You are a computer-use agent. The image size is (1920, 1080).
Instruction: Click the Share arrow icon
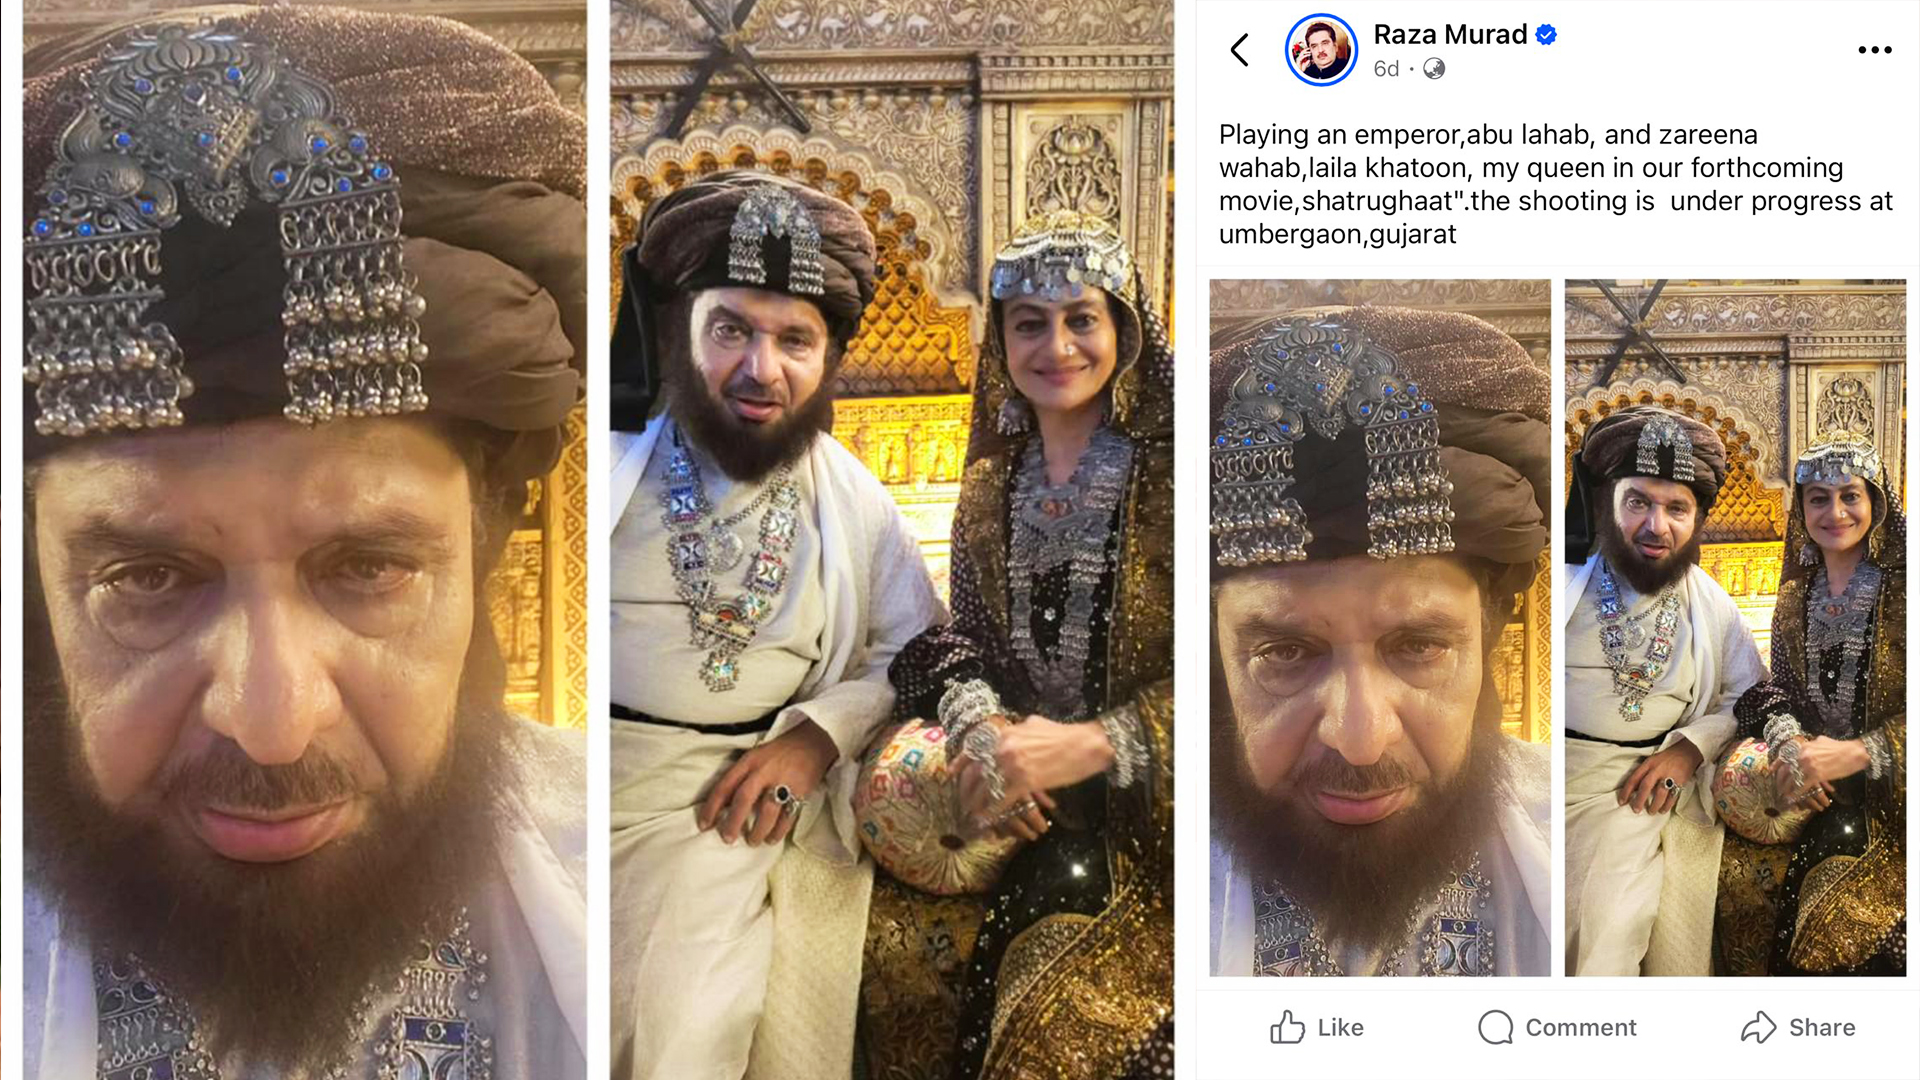[1758, 1027]
